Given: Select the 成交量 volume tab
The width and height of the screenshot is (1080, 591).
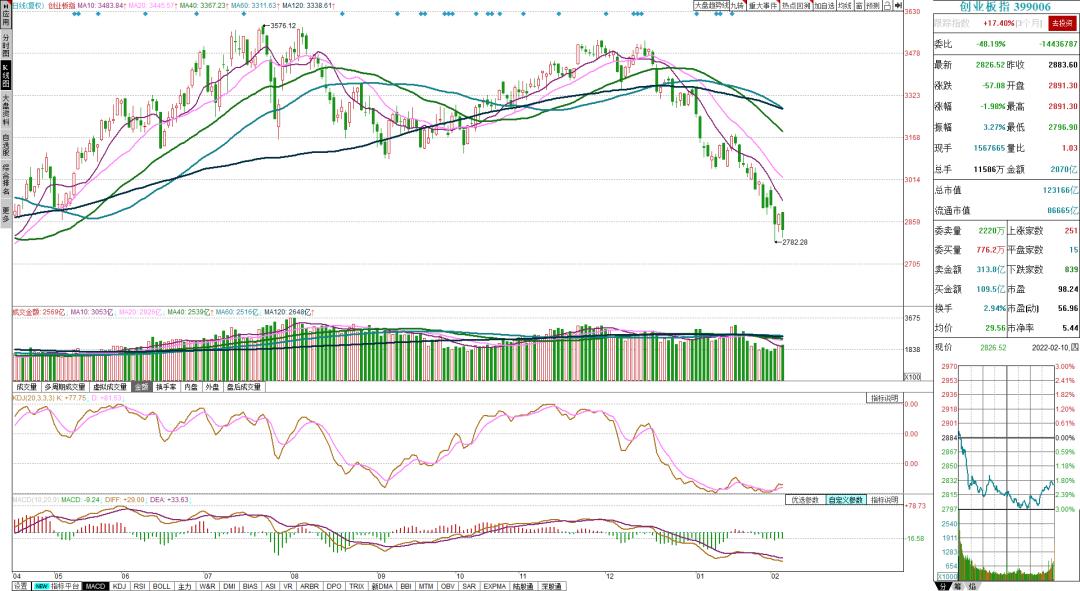Looking at the screenshot, I should 27,387.
